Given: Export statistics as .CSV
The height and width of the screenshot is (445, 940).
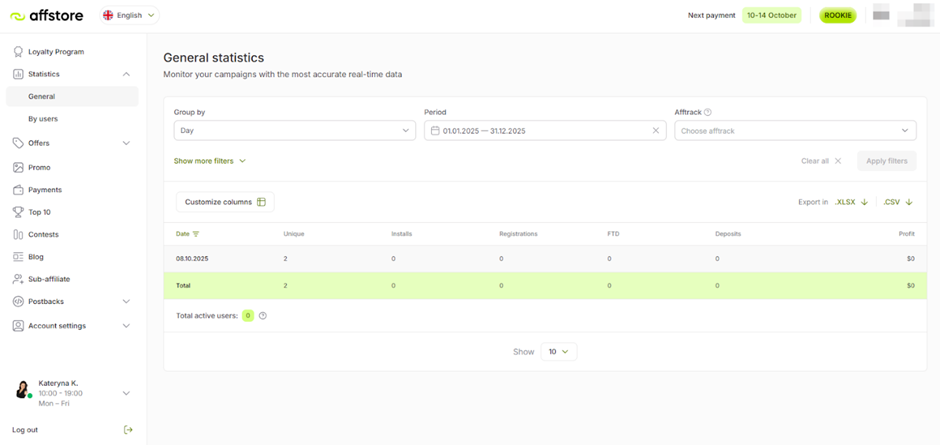Looking at the screenshot, I should (897, 202).
